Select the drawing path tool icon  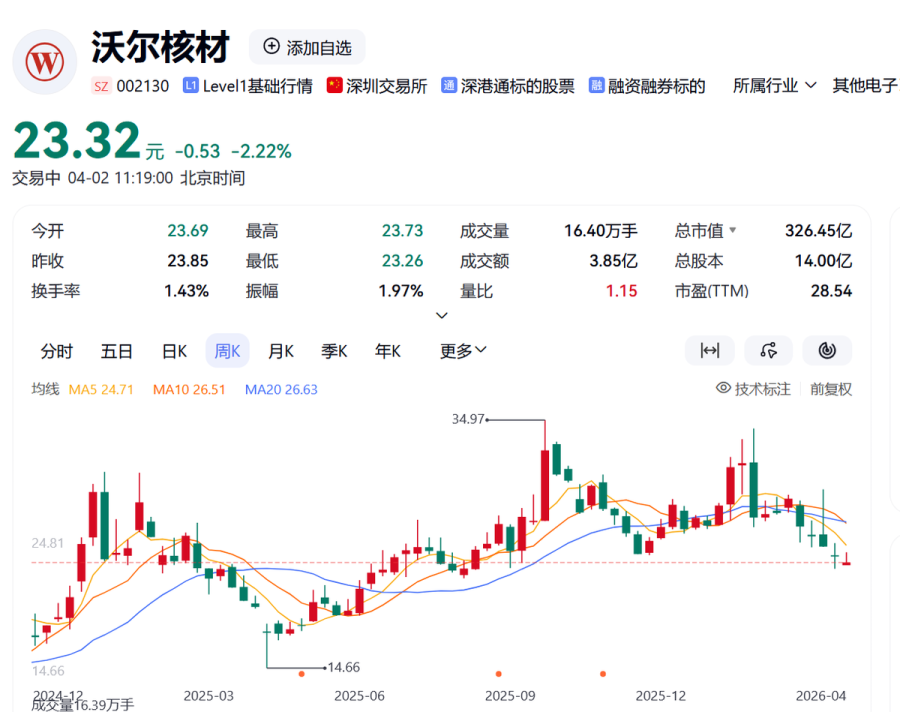(x=768, y=350)
